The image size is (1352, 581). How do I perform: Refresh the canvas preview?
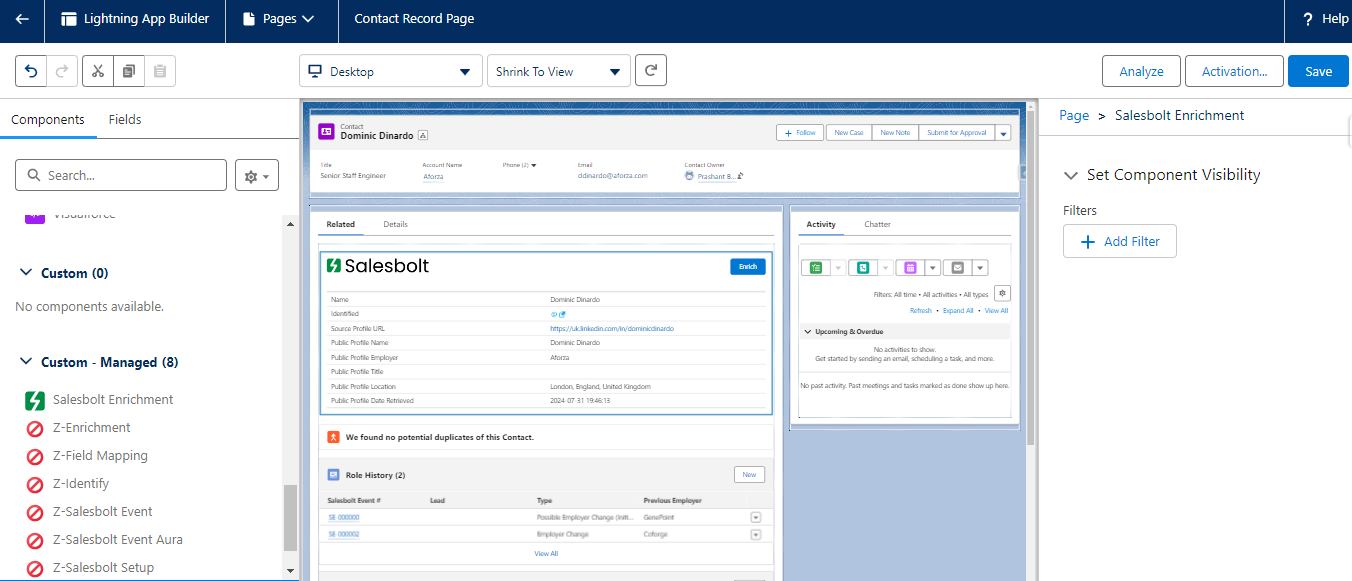click(x=651, y=71)
